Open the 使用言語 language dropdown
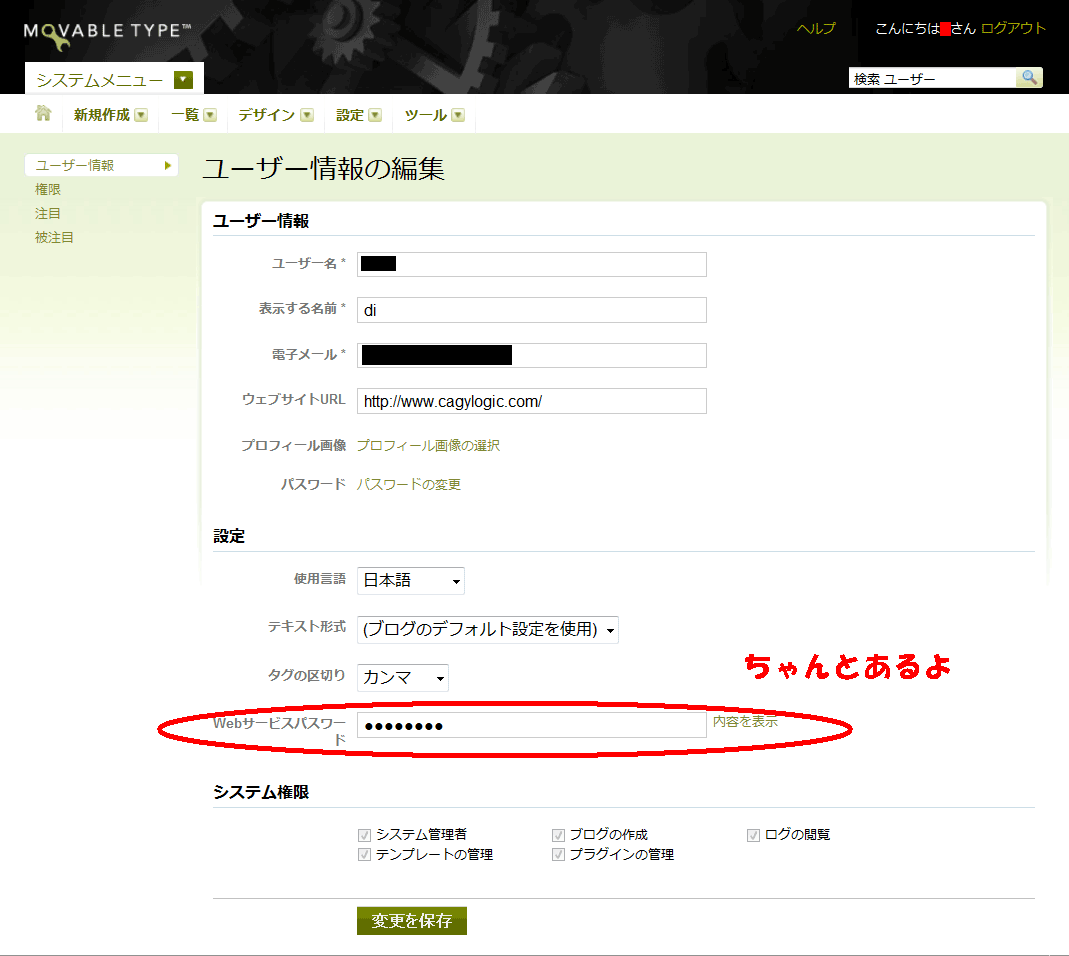Screen dimensions: 1069x956 411,580
